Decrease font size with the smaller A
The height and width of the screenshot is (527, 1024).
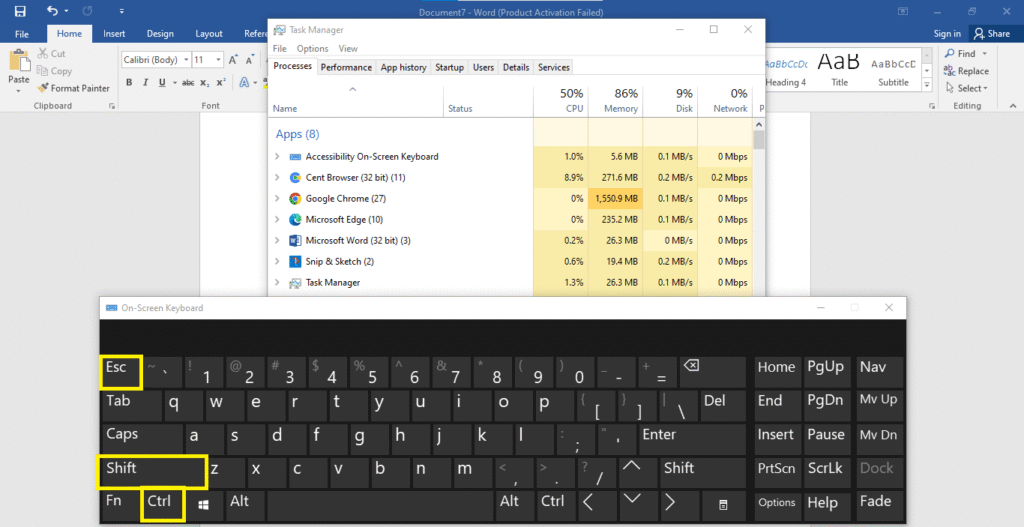[x=249, y=59]
